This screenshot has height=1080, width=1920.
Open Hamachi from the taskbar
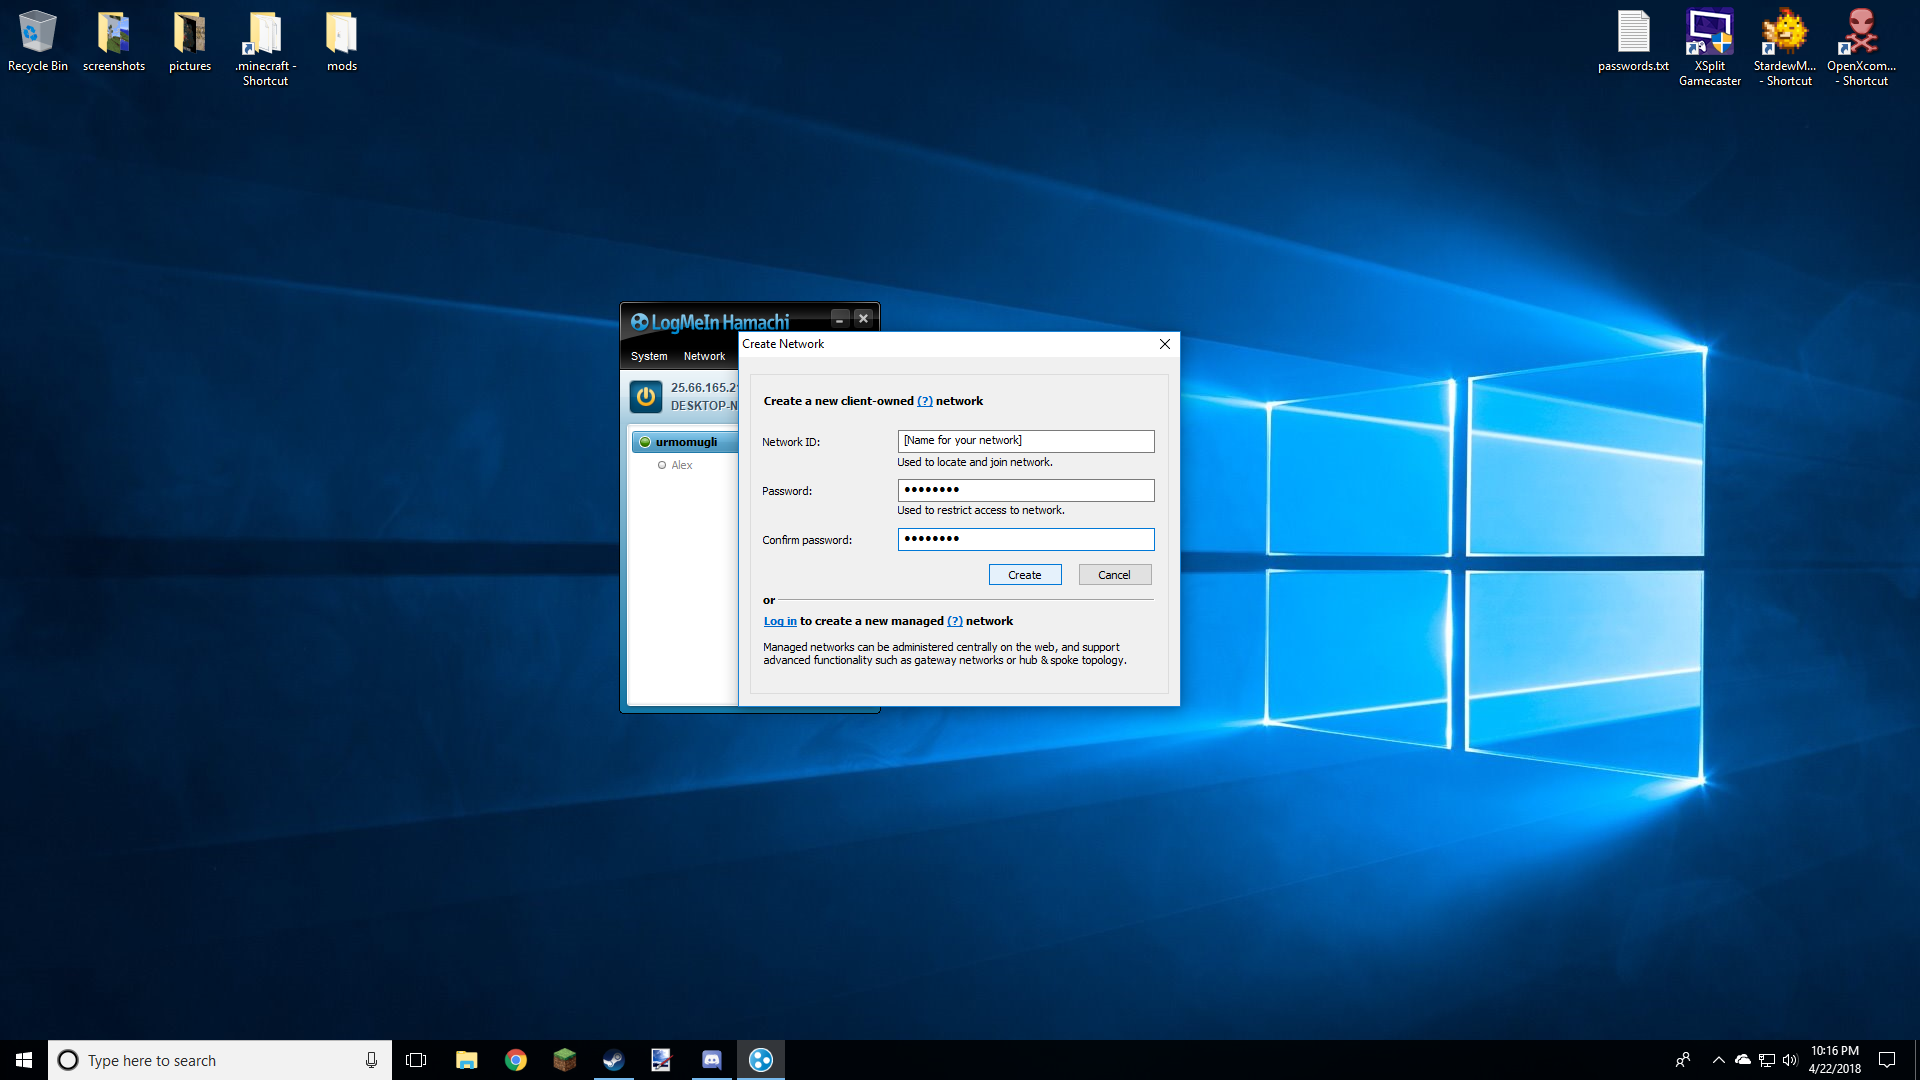pyautogui.click(x=761, y=1060)
